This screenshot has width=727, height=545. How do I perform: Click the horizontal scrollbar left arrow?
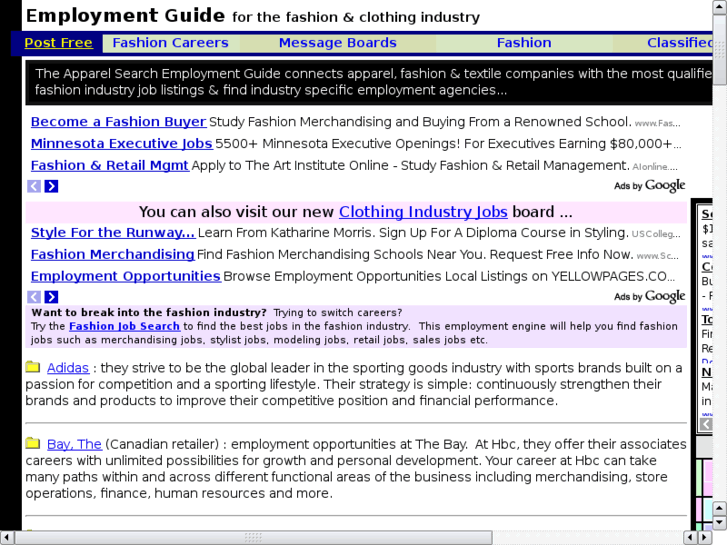point(6,538)
